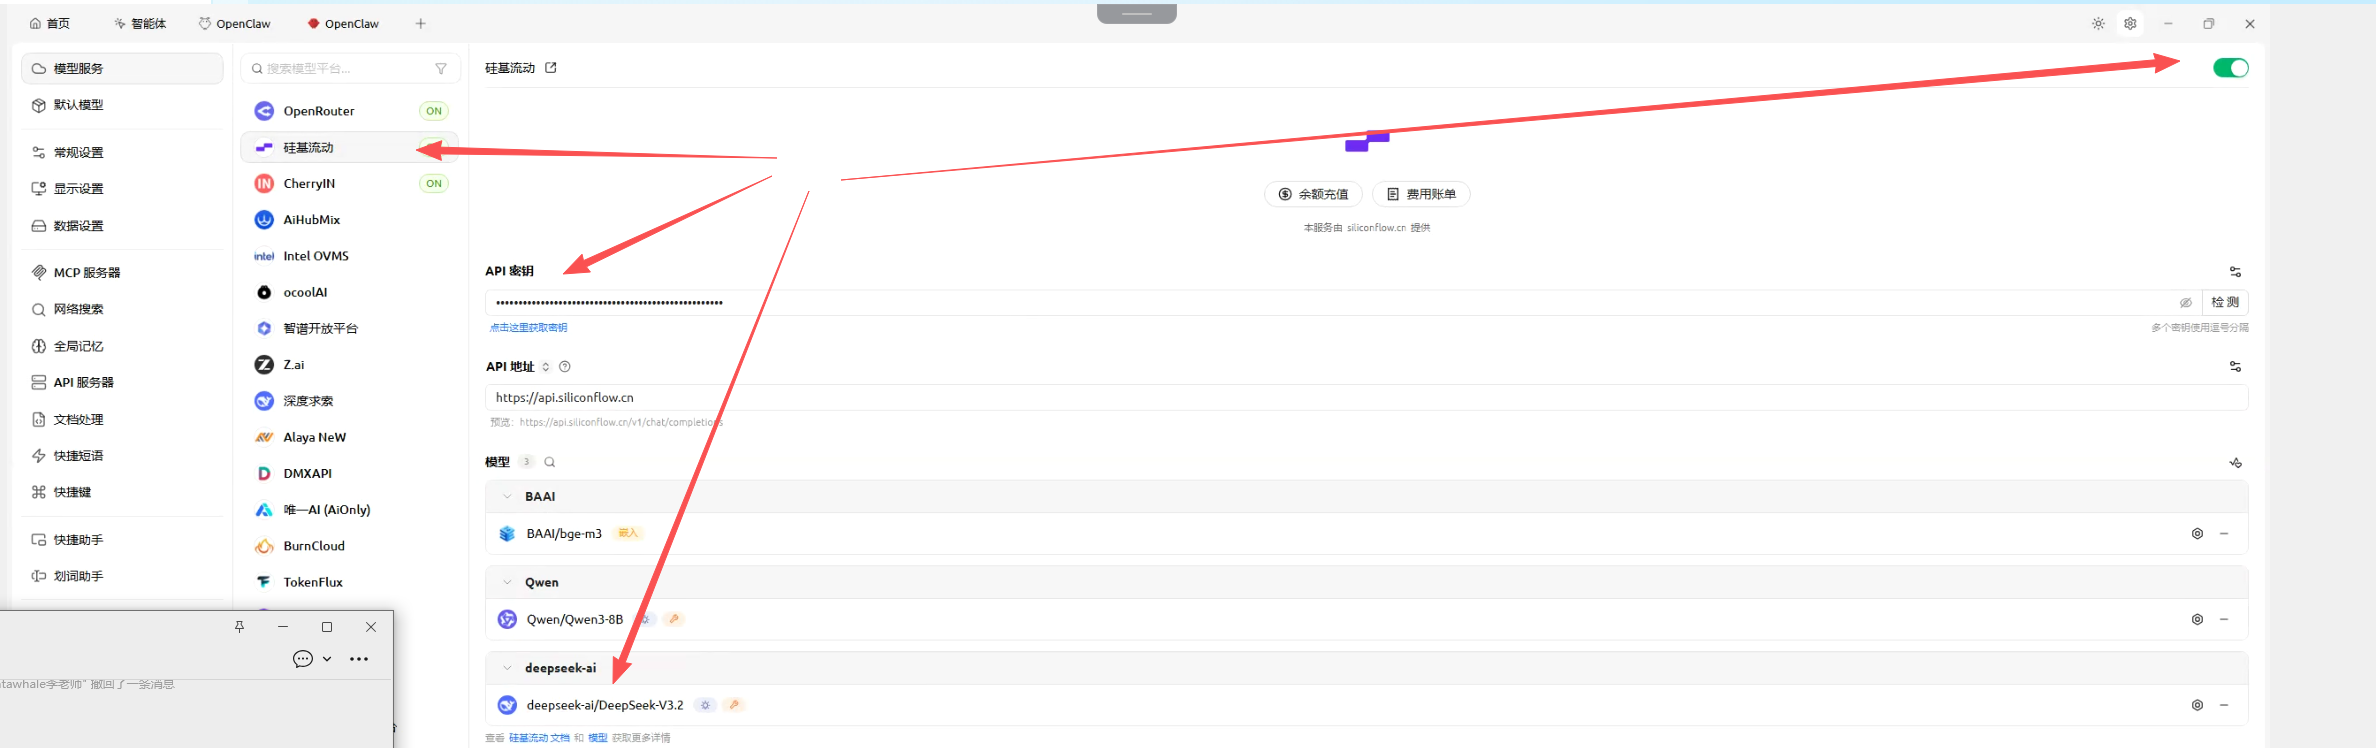
Task: Open 快捷键 settings
Action: pyautogui.click(x=122, y=492)
